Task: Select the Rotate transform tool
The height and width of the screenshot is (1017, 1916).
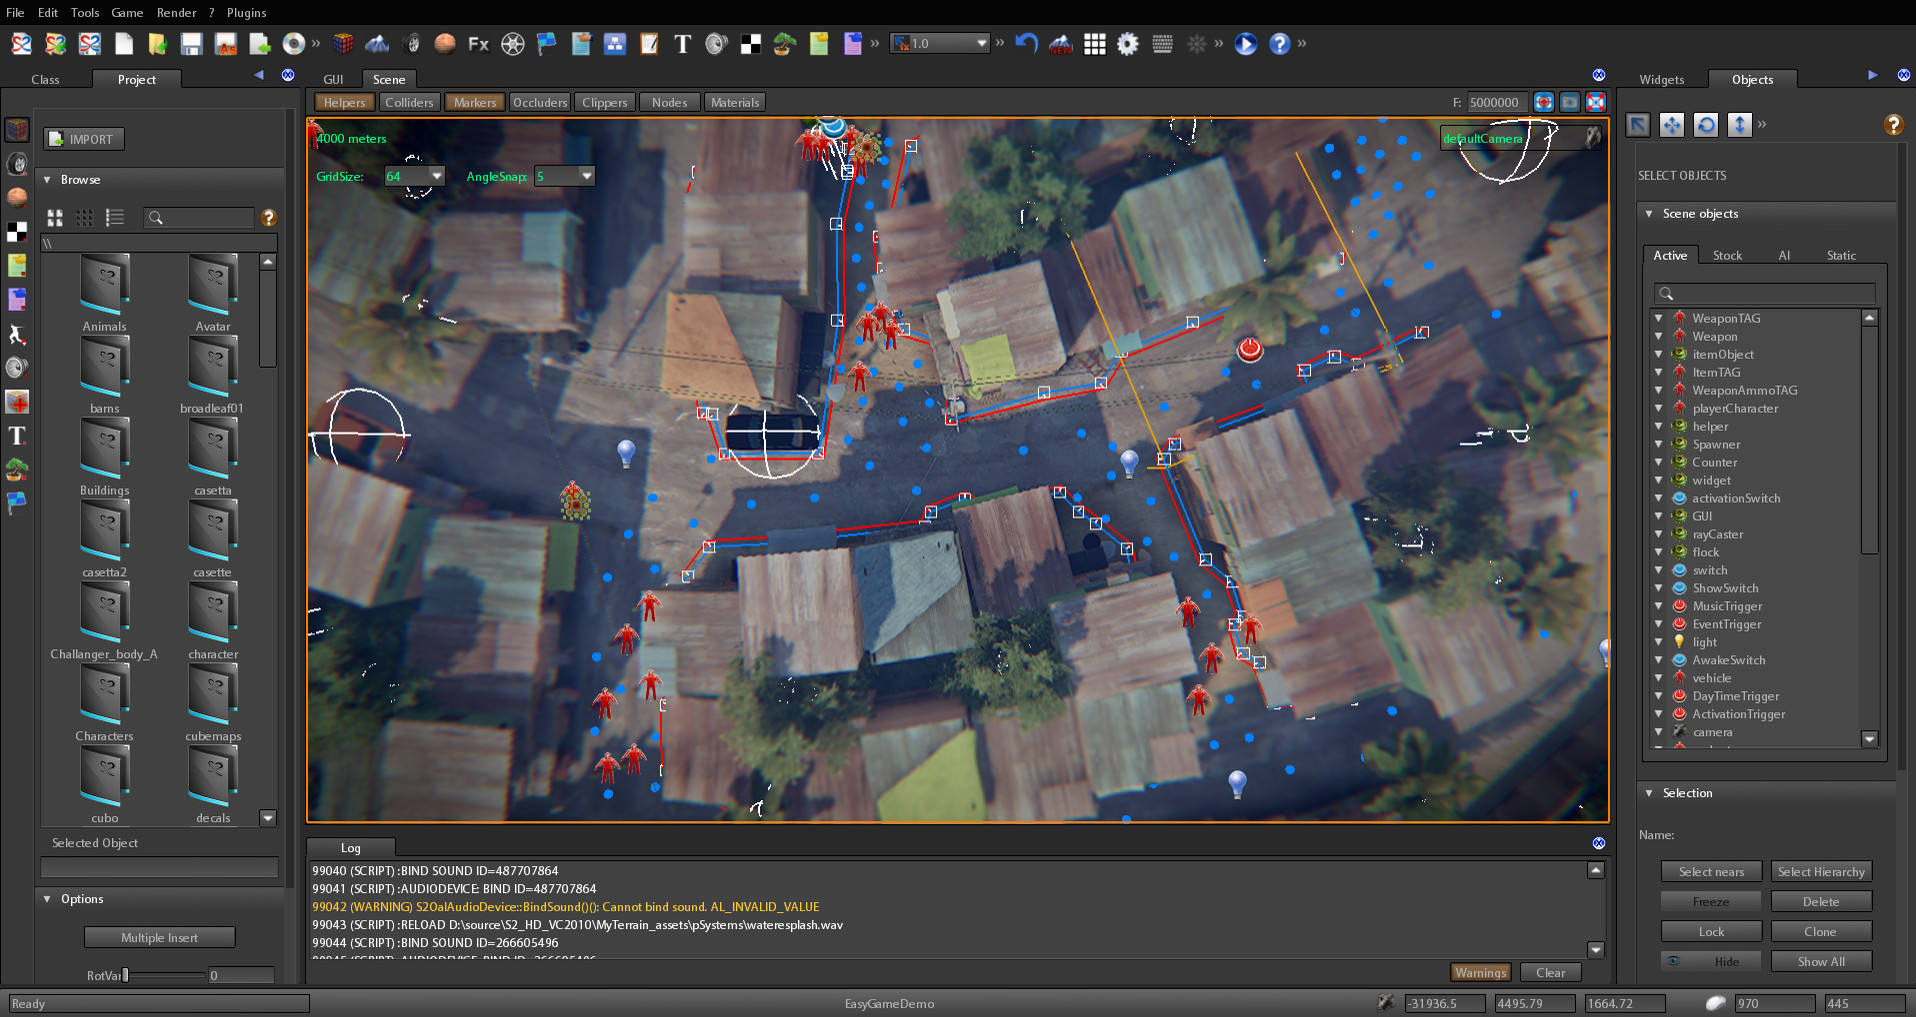Action: click(1705, 124)
